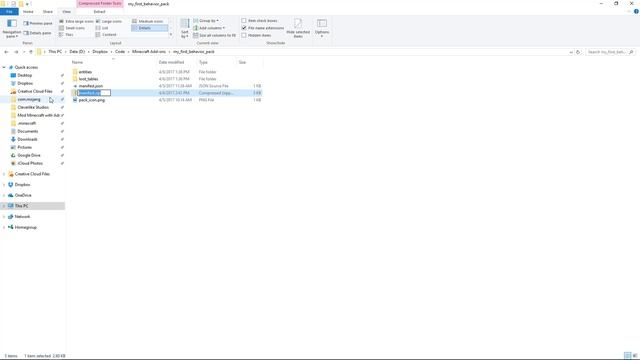Open the Navigation pane button
This screenshot has width=640, height=360.
[12, 28]
